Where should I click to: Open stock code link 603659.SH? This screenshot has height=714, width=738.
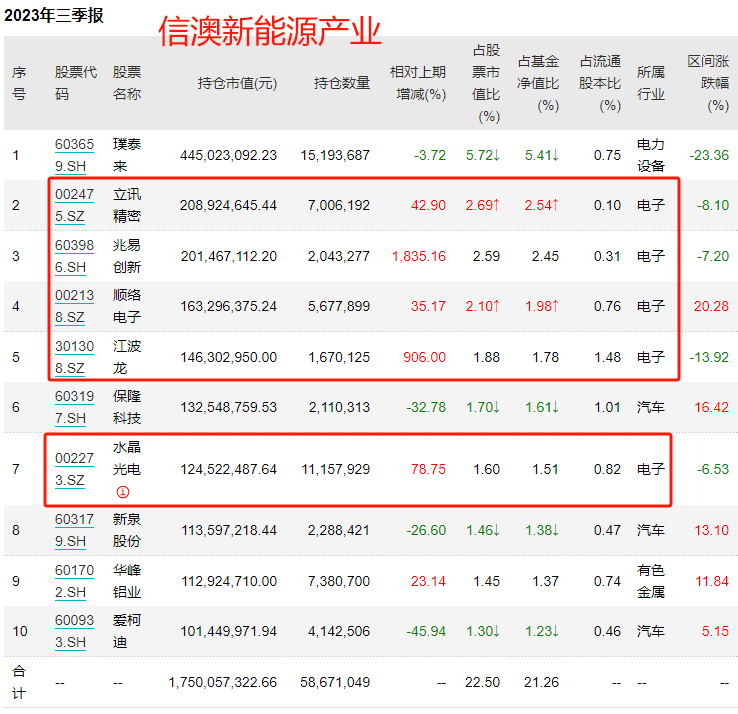point(74,155)
